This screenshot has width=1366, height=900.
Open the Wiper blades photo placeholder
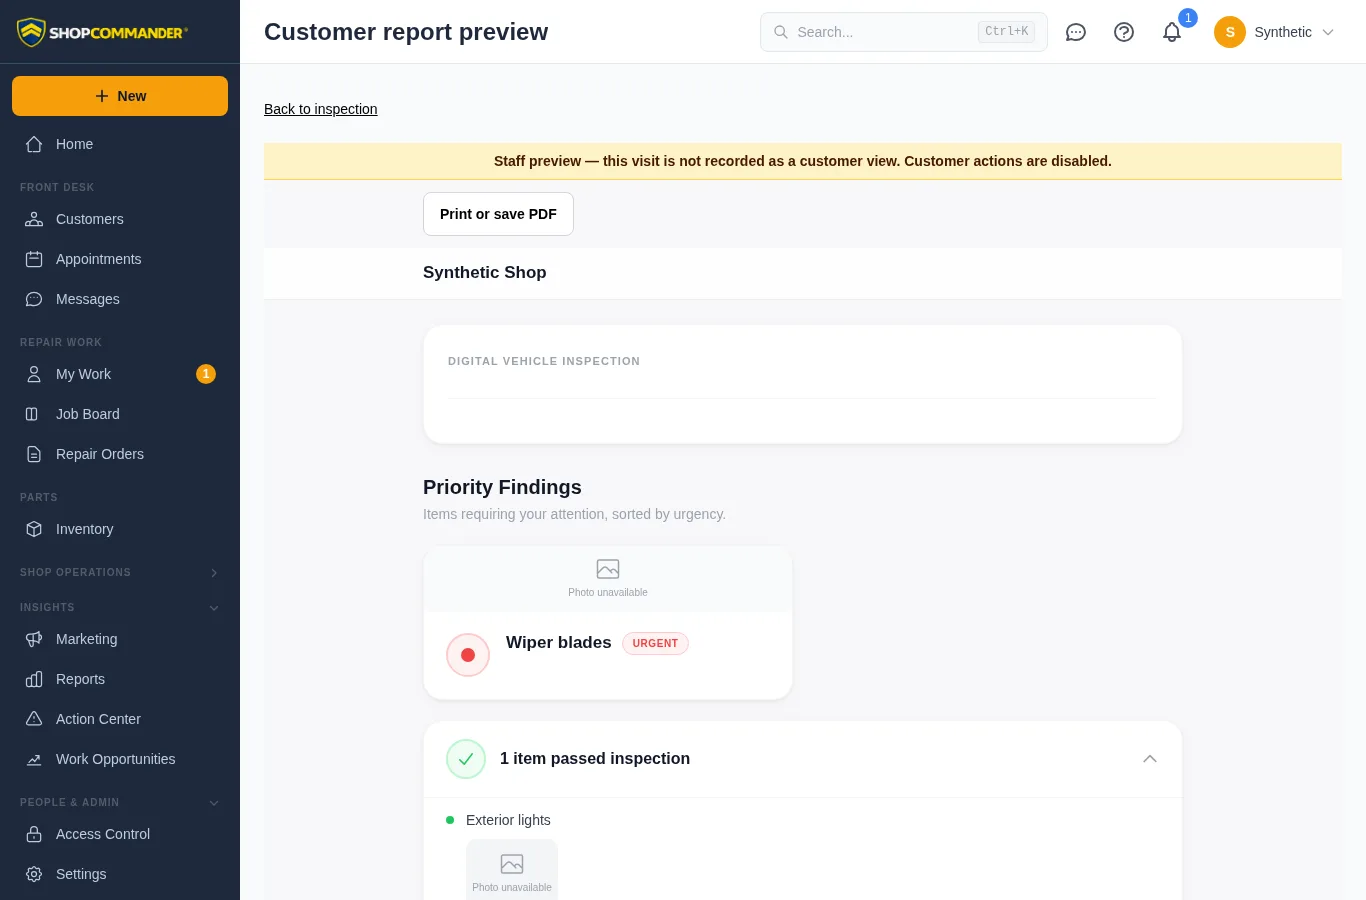[x=608, y=579]
